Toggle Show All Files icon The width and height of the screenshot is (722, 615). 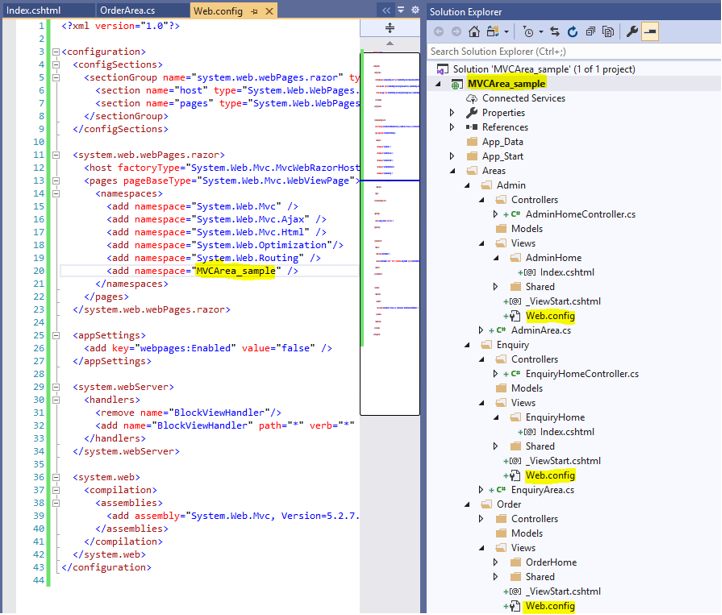pyautogui.click(x=608, y=31)
